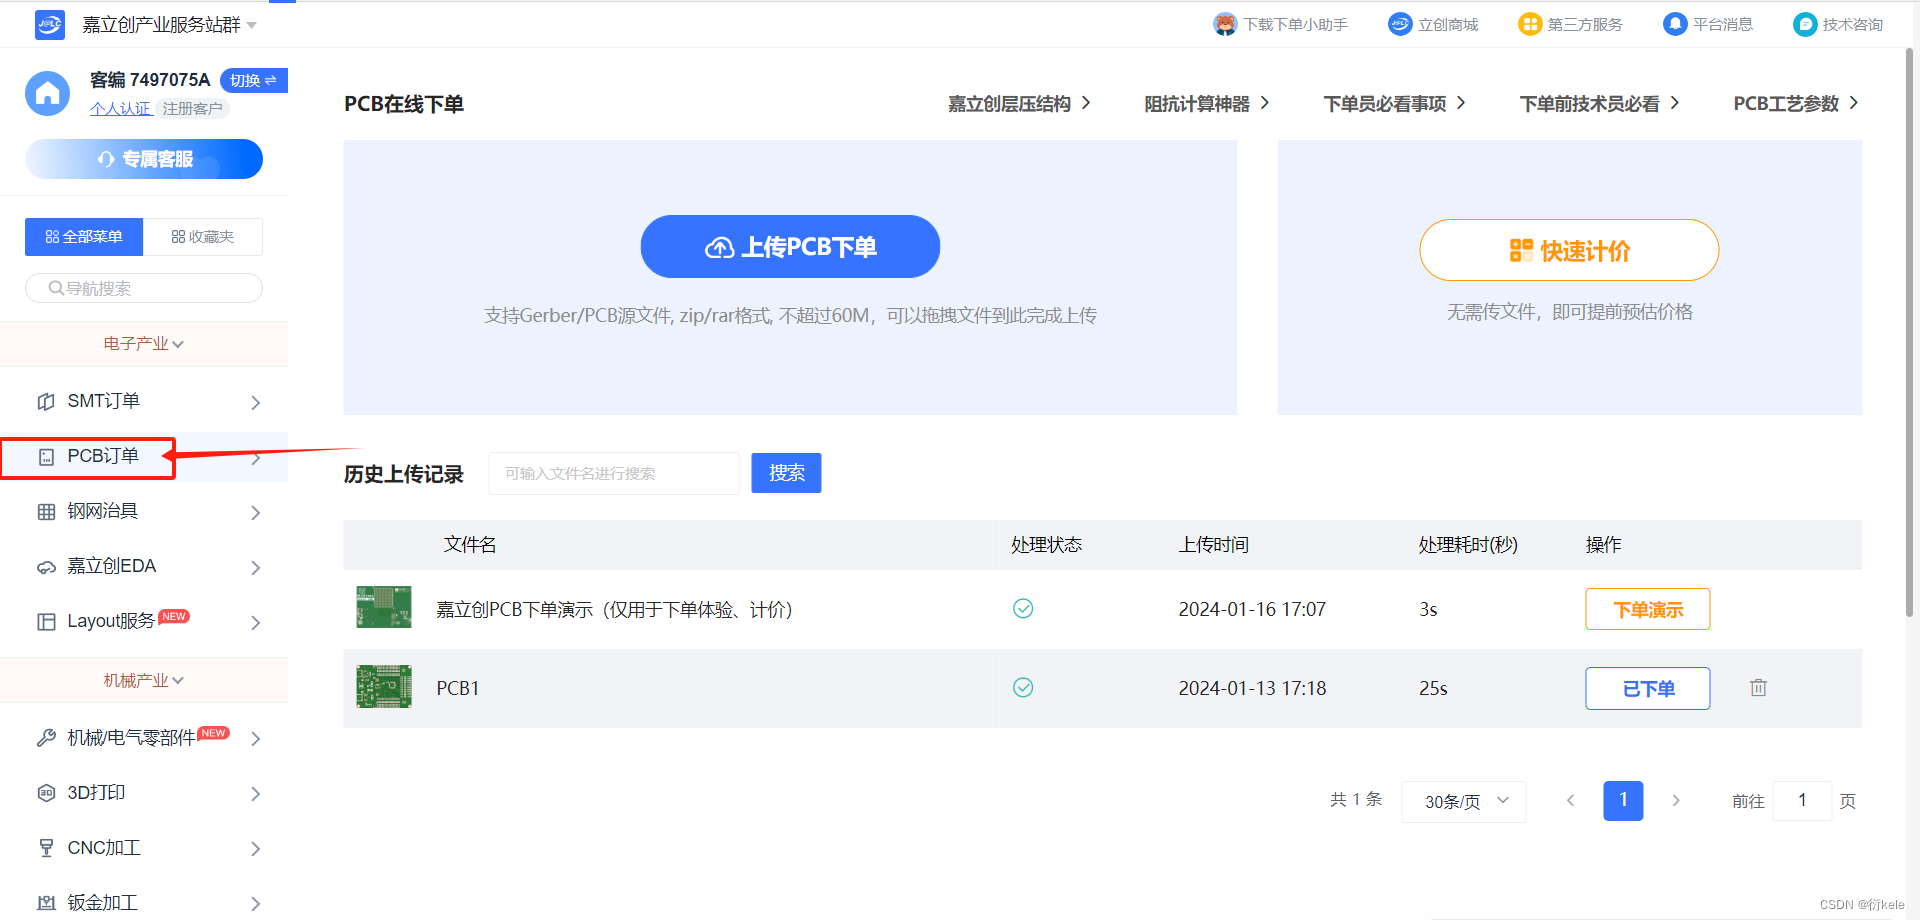Expand the 嘉立创EDA chevron arrow

pyautogui.click(x=256, y=567)
